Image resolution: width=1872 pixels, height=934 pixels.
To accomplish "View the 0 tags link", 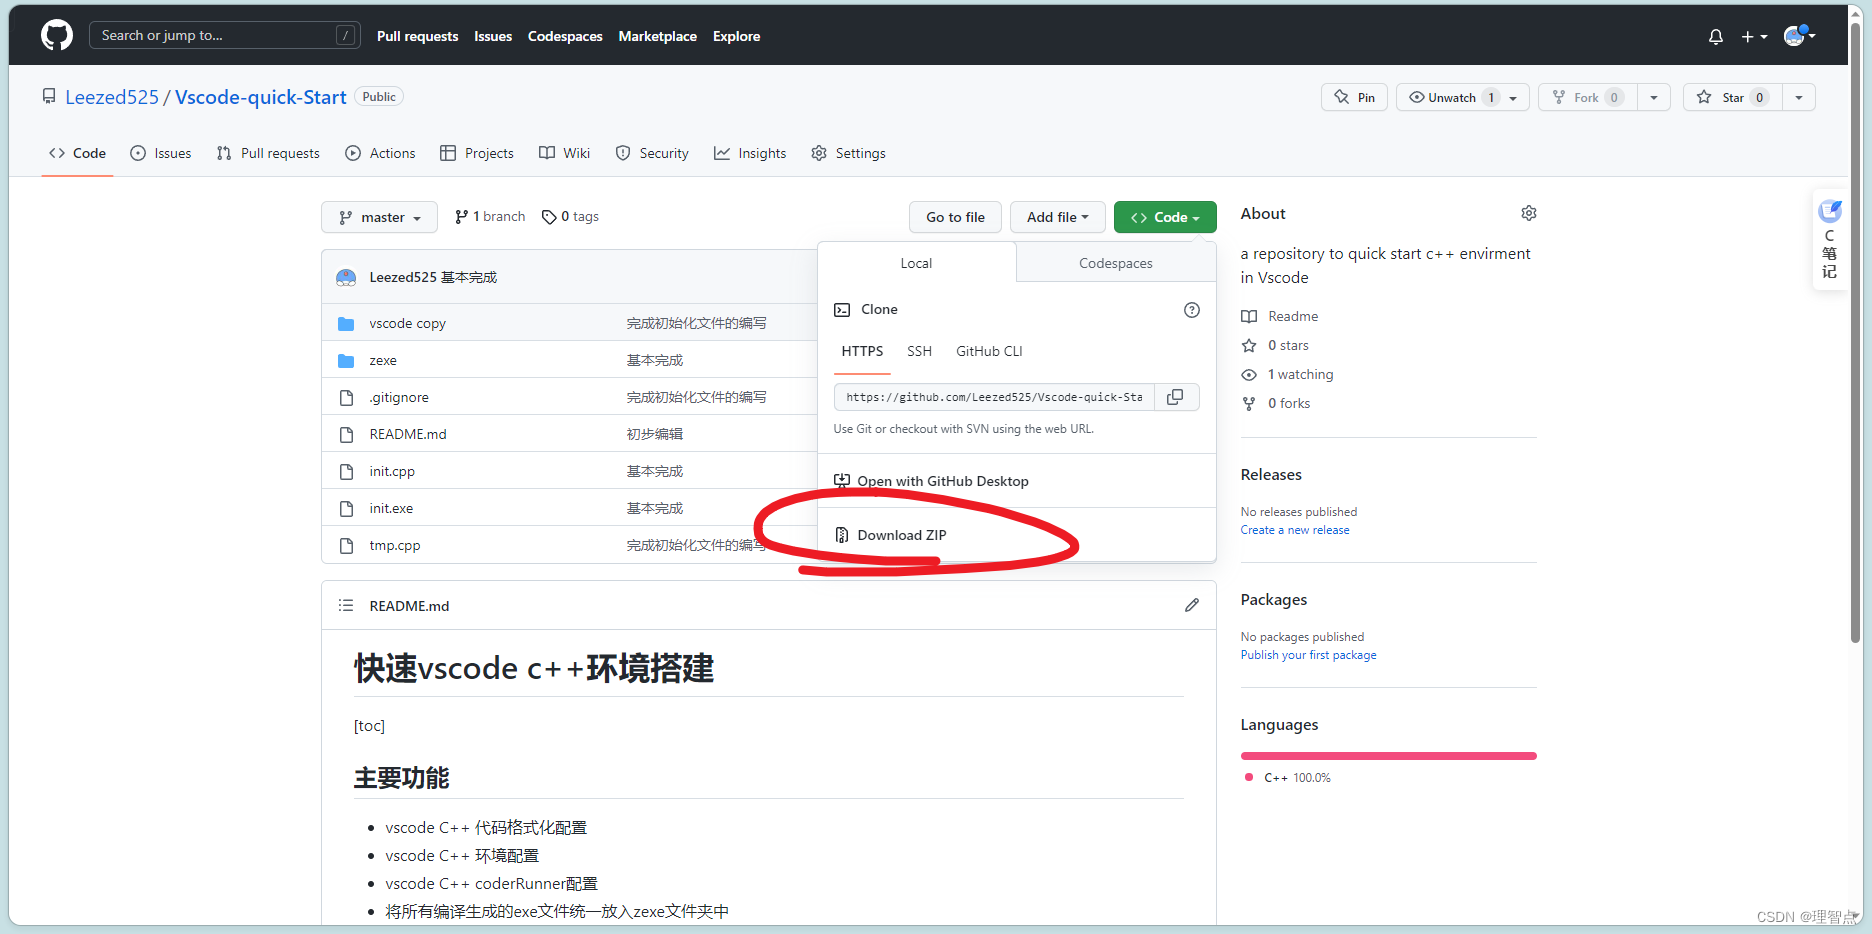I will point(570,216).
